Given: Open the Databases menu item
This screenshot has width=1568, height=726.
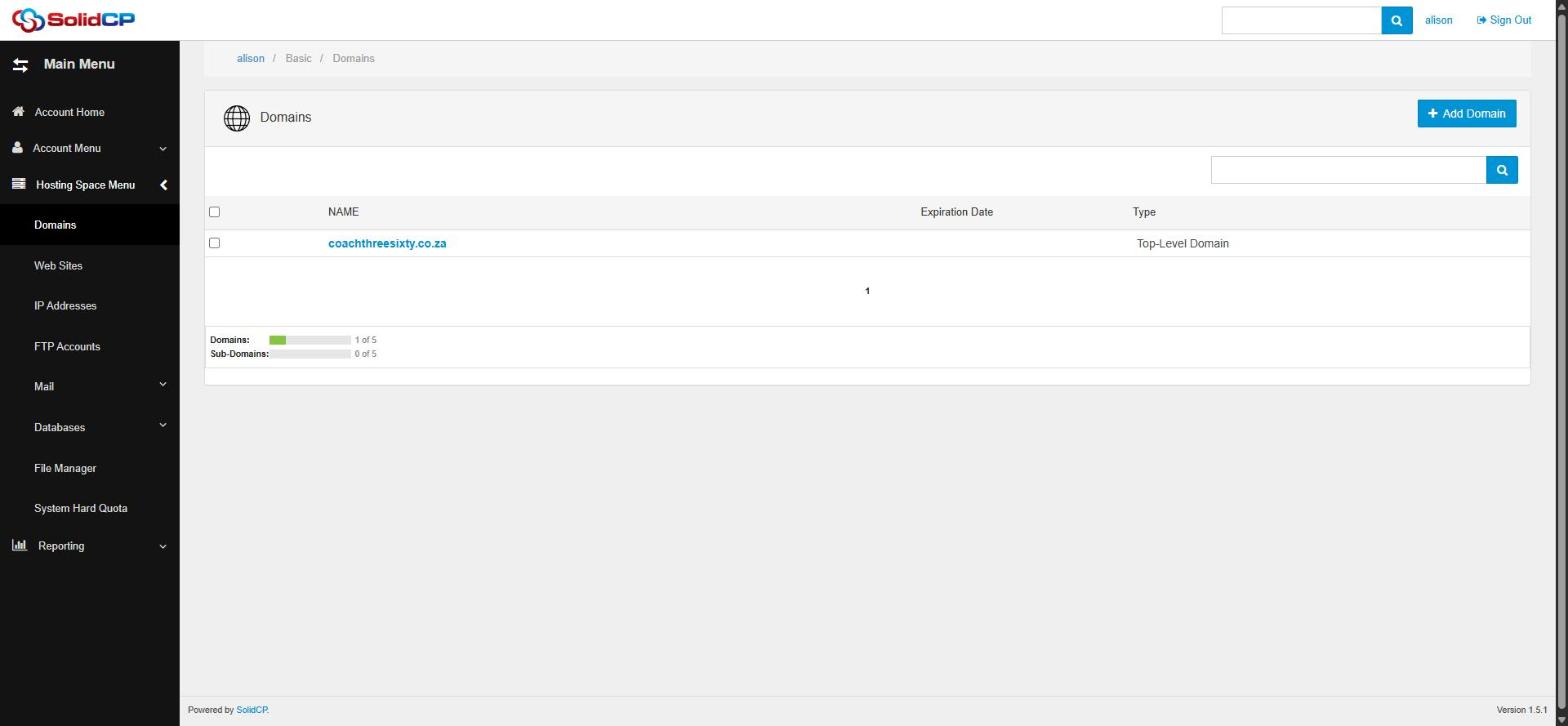Looking at the screenshot, I should [59, 428].
